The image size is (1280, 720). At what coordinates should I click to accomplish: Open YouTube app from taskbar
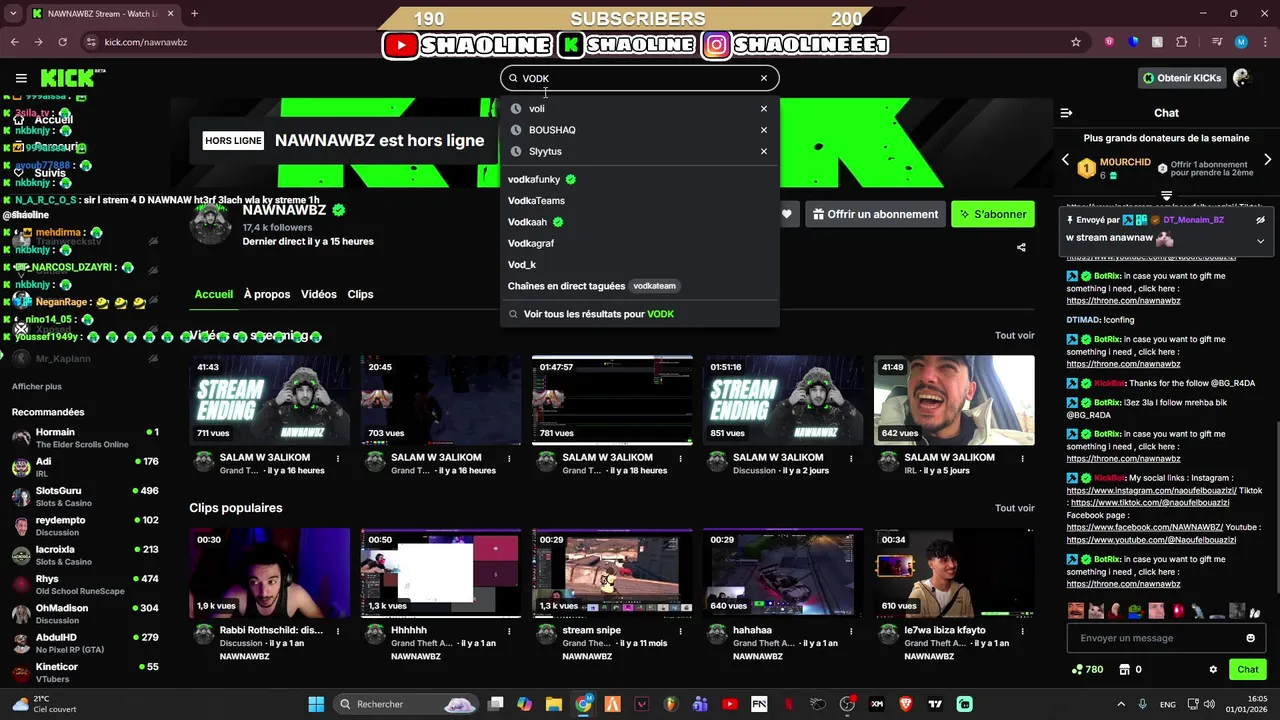click(x=730, y=704)
